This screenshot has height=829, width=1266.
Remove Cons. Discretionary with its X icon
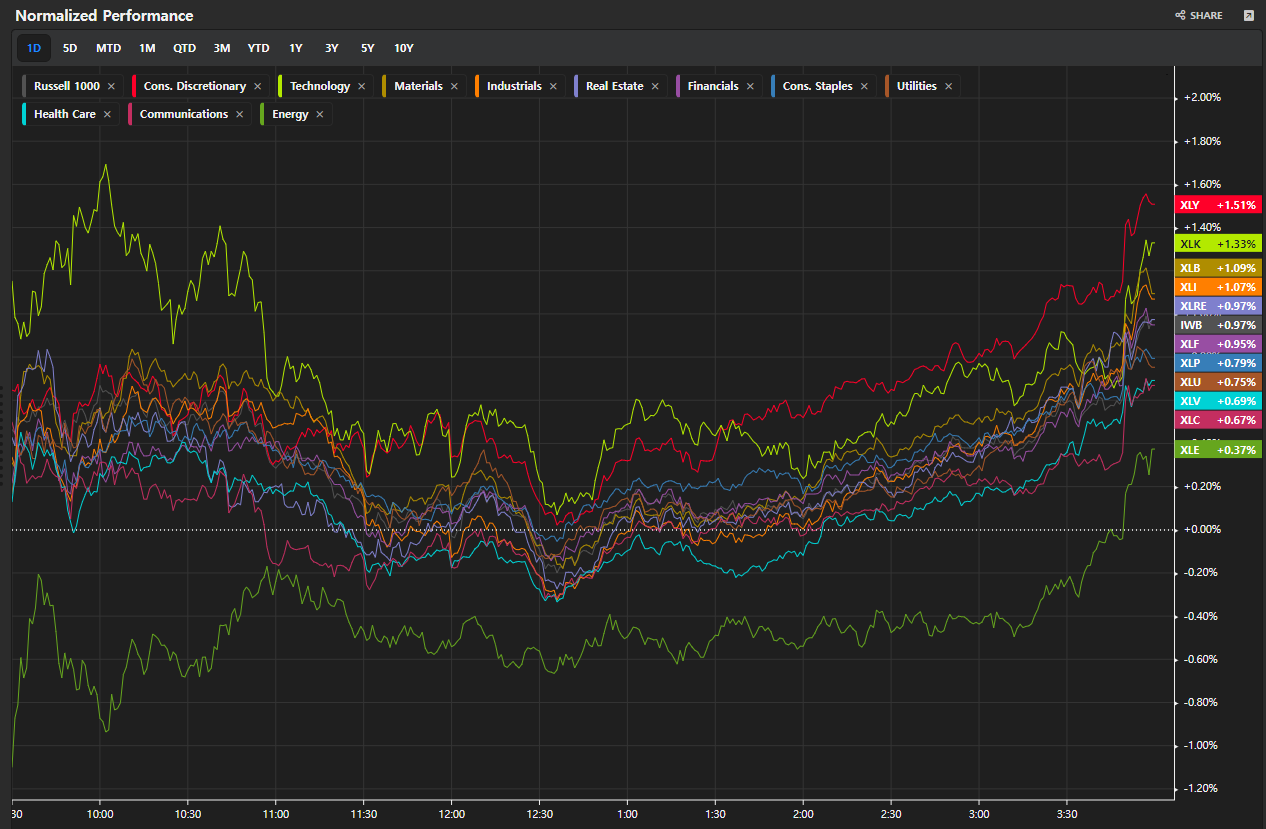click(257, 86)
